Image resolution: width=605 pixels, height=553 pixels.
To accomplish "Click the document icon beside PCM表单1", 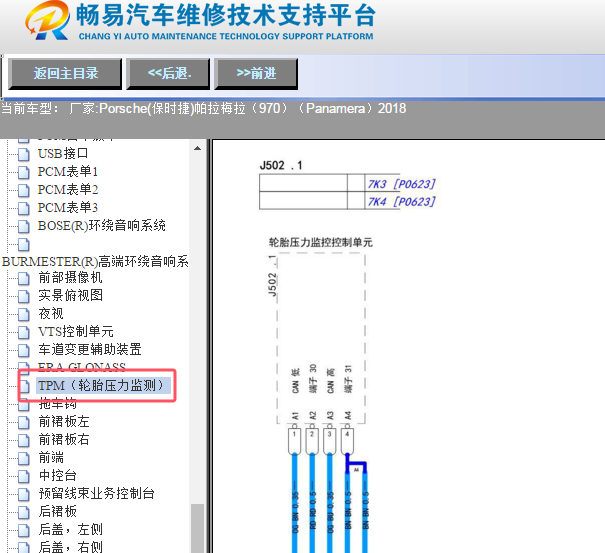I will (x=24, y=172).
